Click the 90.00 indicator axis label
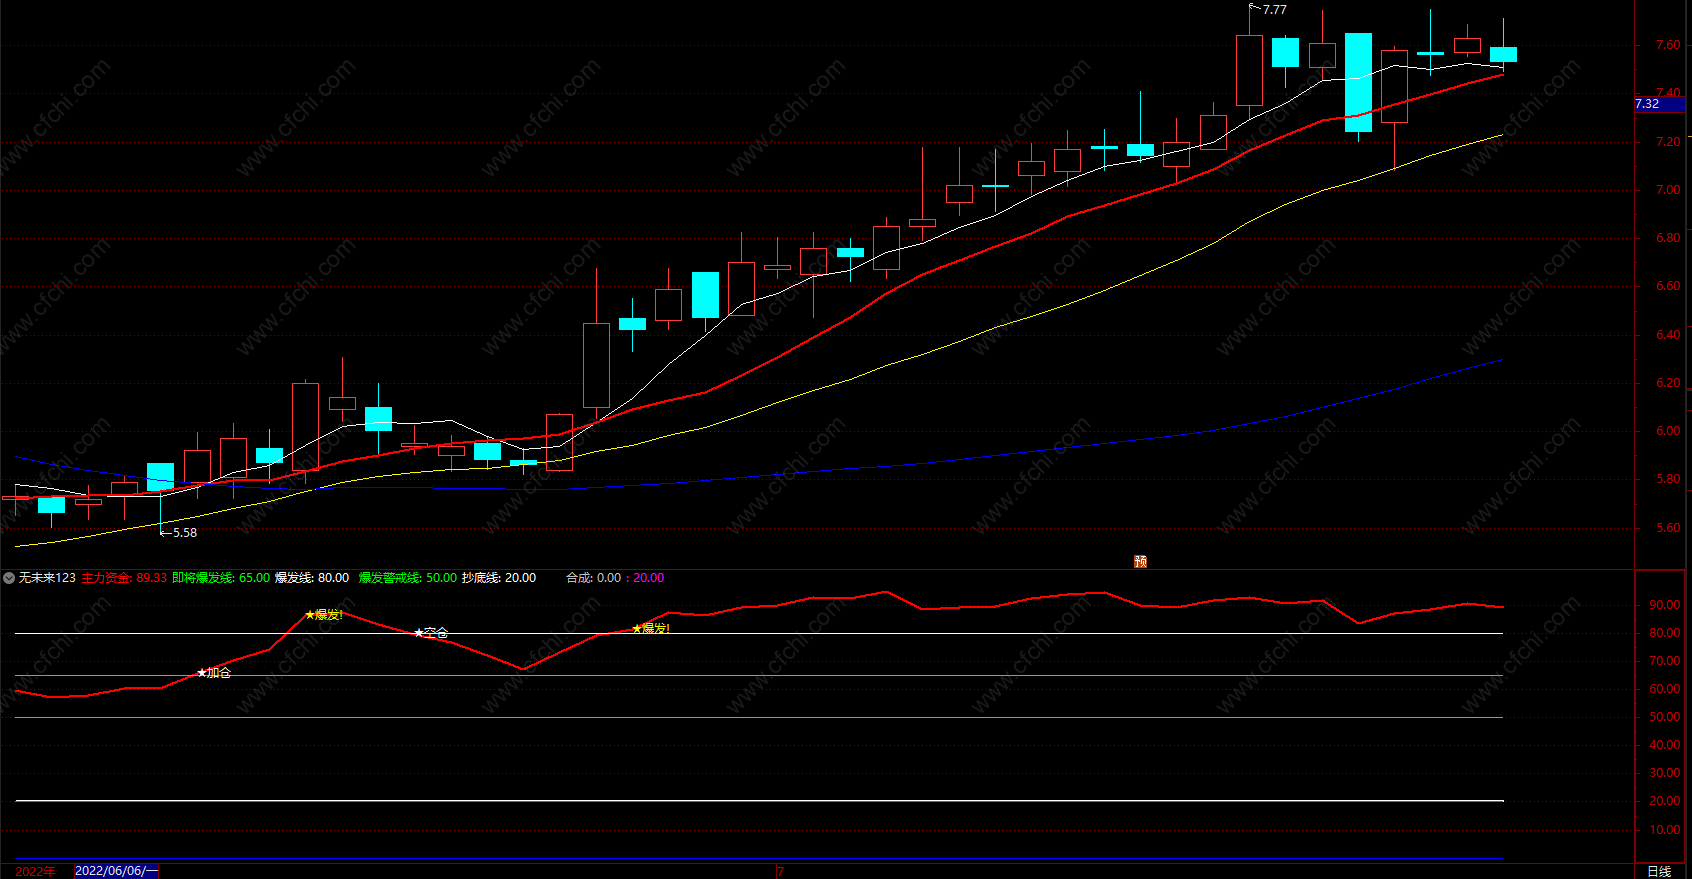1692x879 pixels. coord(1665,605)
